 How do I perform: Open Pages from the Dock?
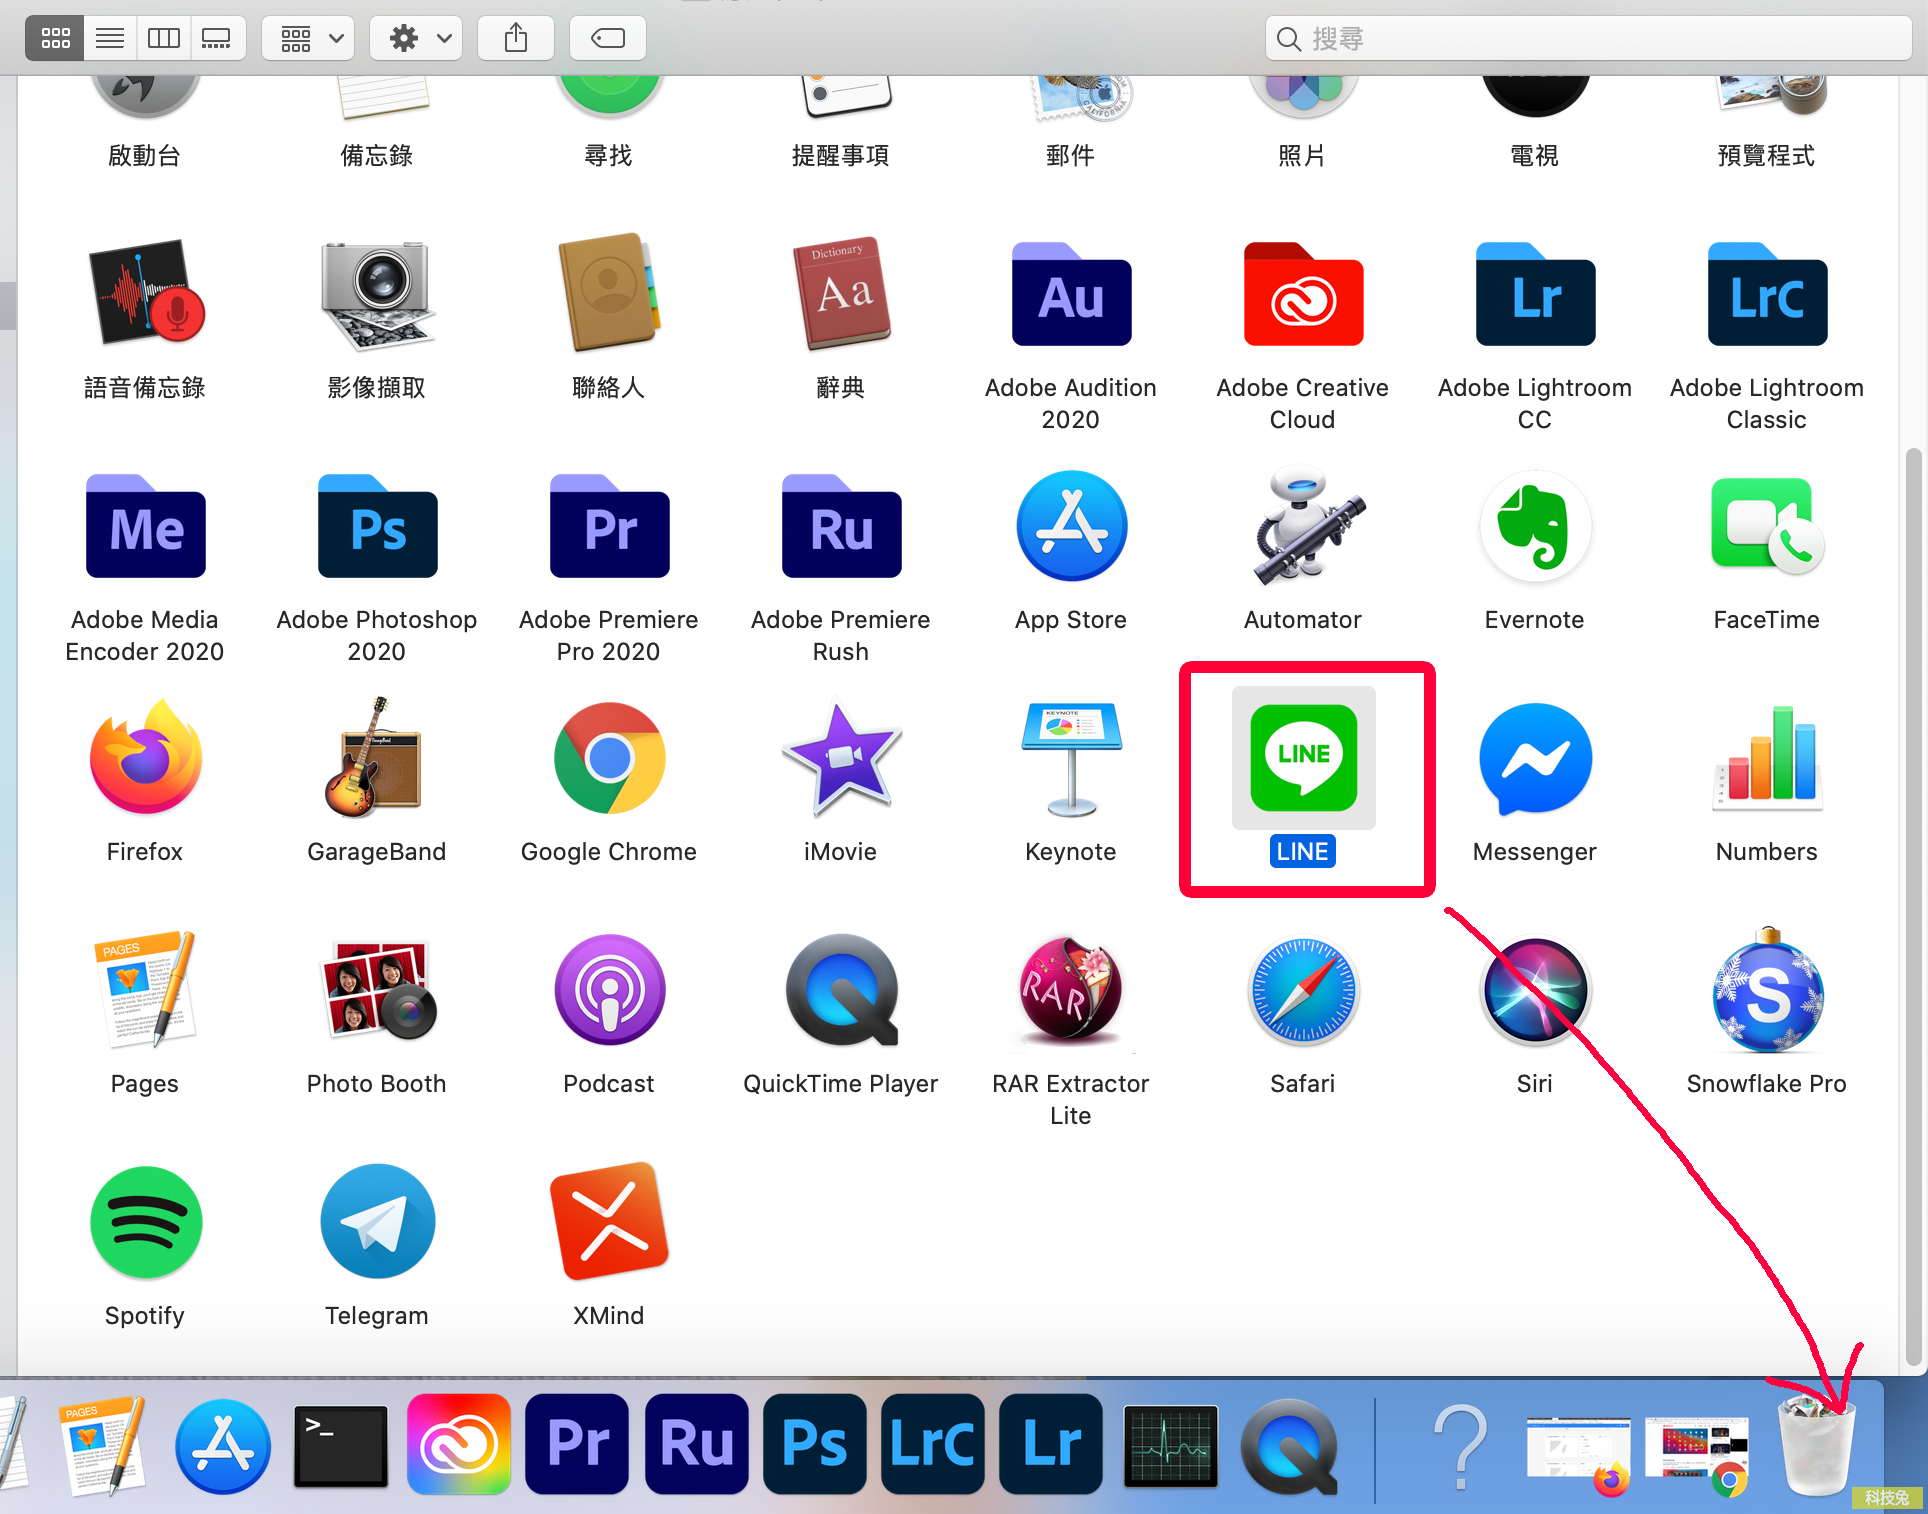coord(104,1446)
